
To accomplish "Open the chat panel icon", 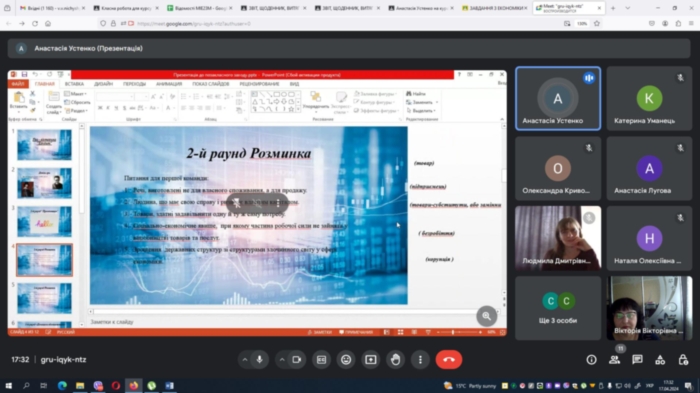I will point(637,360).
